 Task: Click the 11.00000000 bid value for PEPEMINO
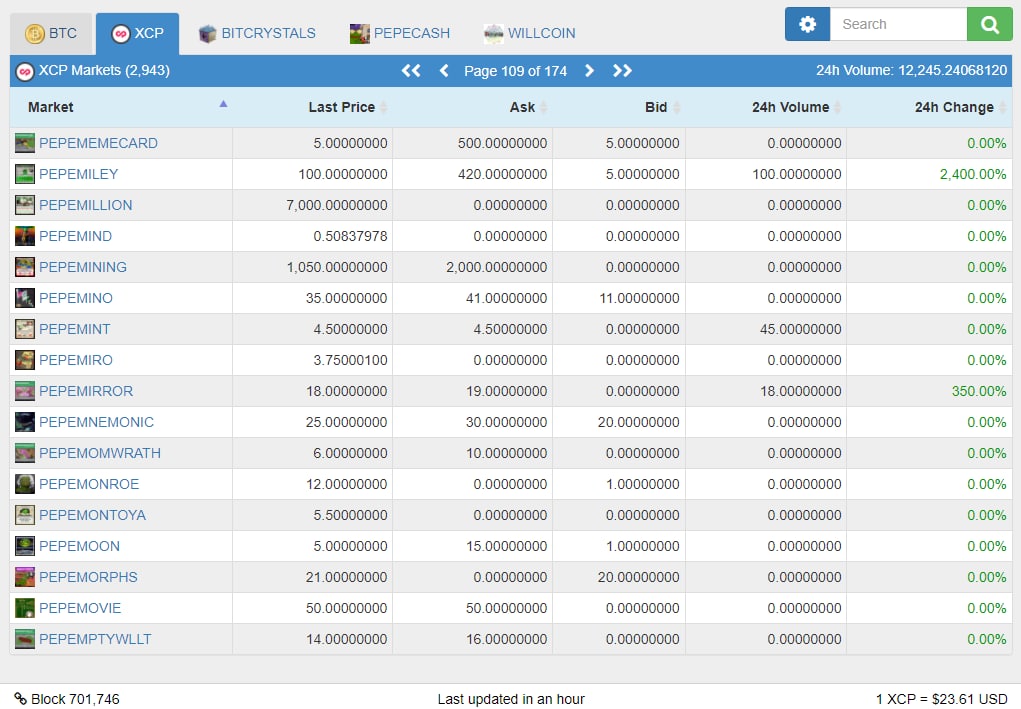(x=639, y=298)
